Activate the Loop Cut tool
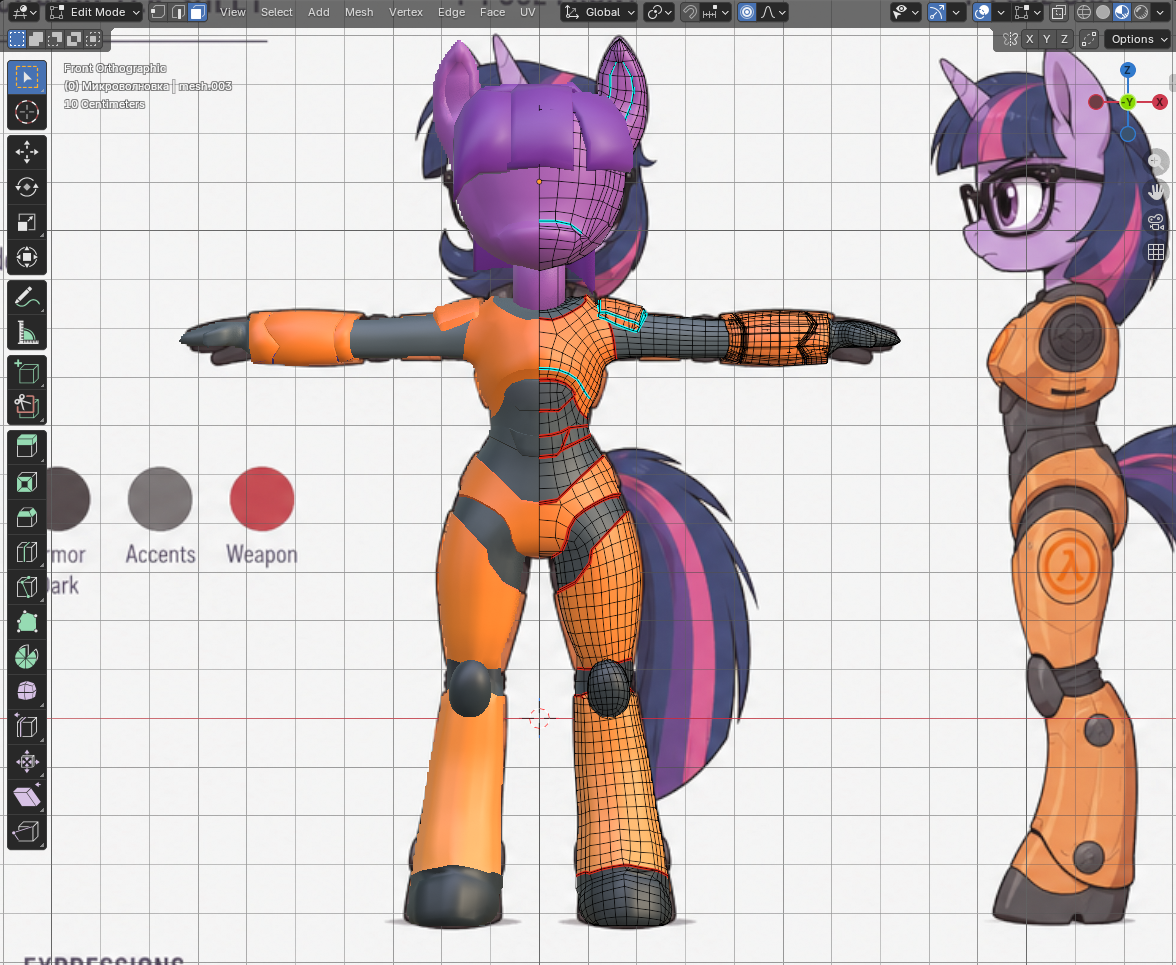 27,553
